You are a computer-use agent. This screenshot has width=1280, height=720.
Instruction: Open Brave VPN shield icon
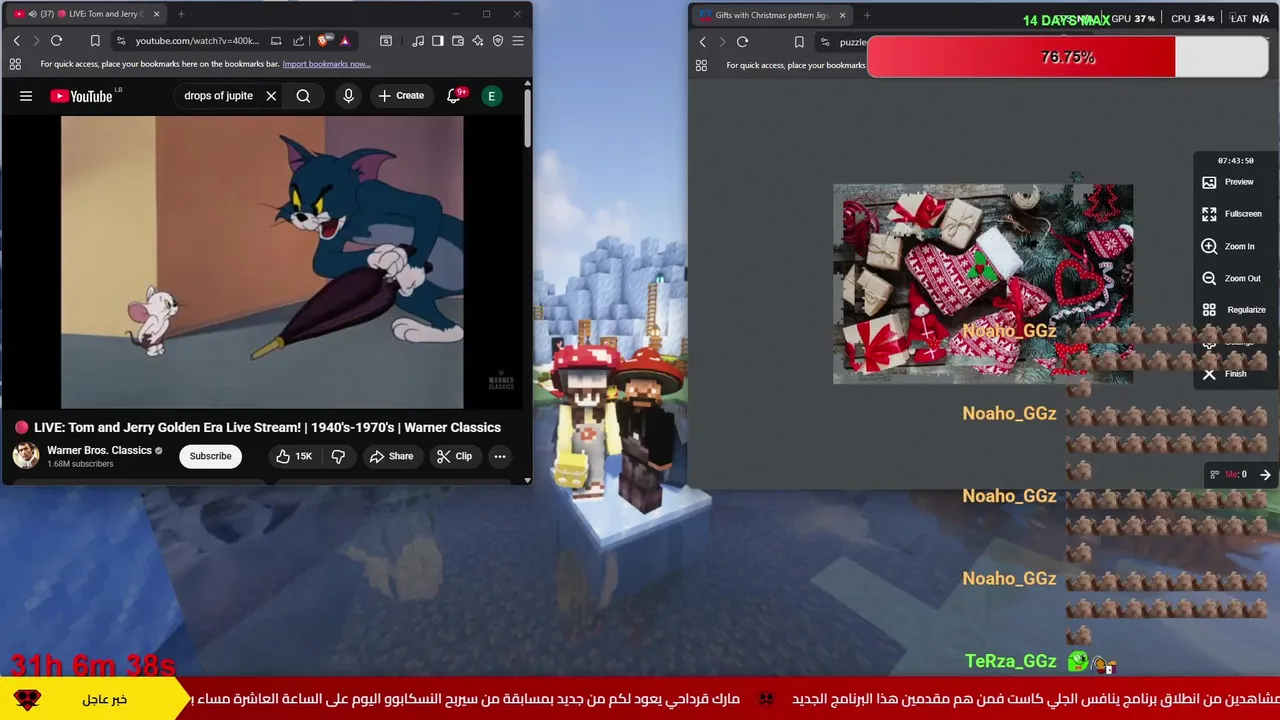[498, 41]
